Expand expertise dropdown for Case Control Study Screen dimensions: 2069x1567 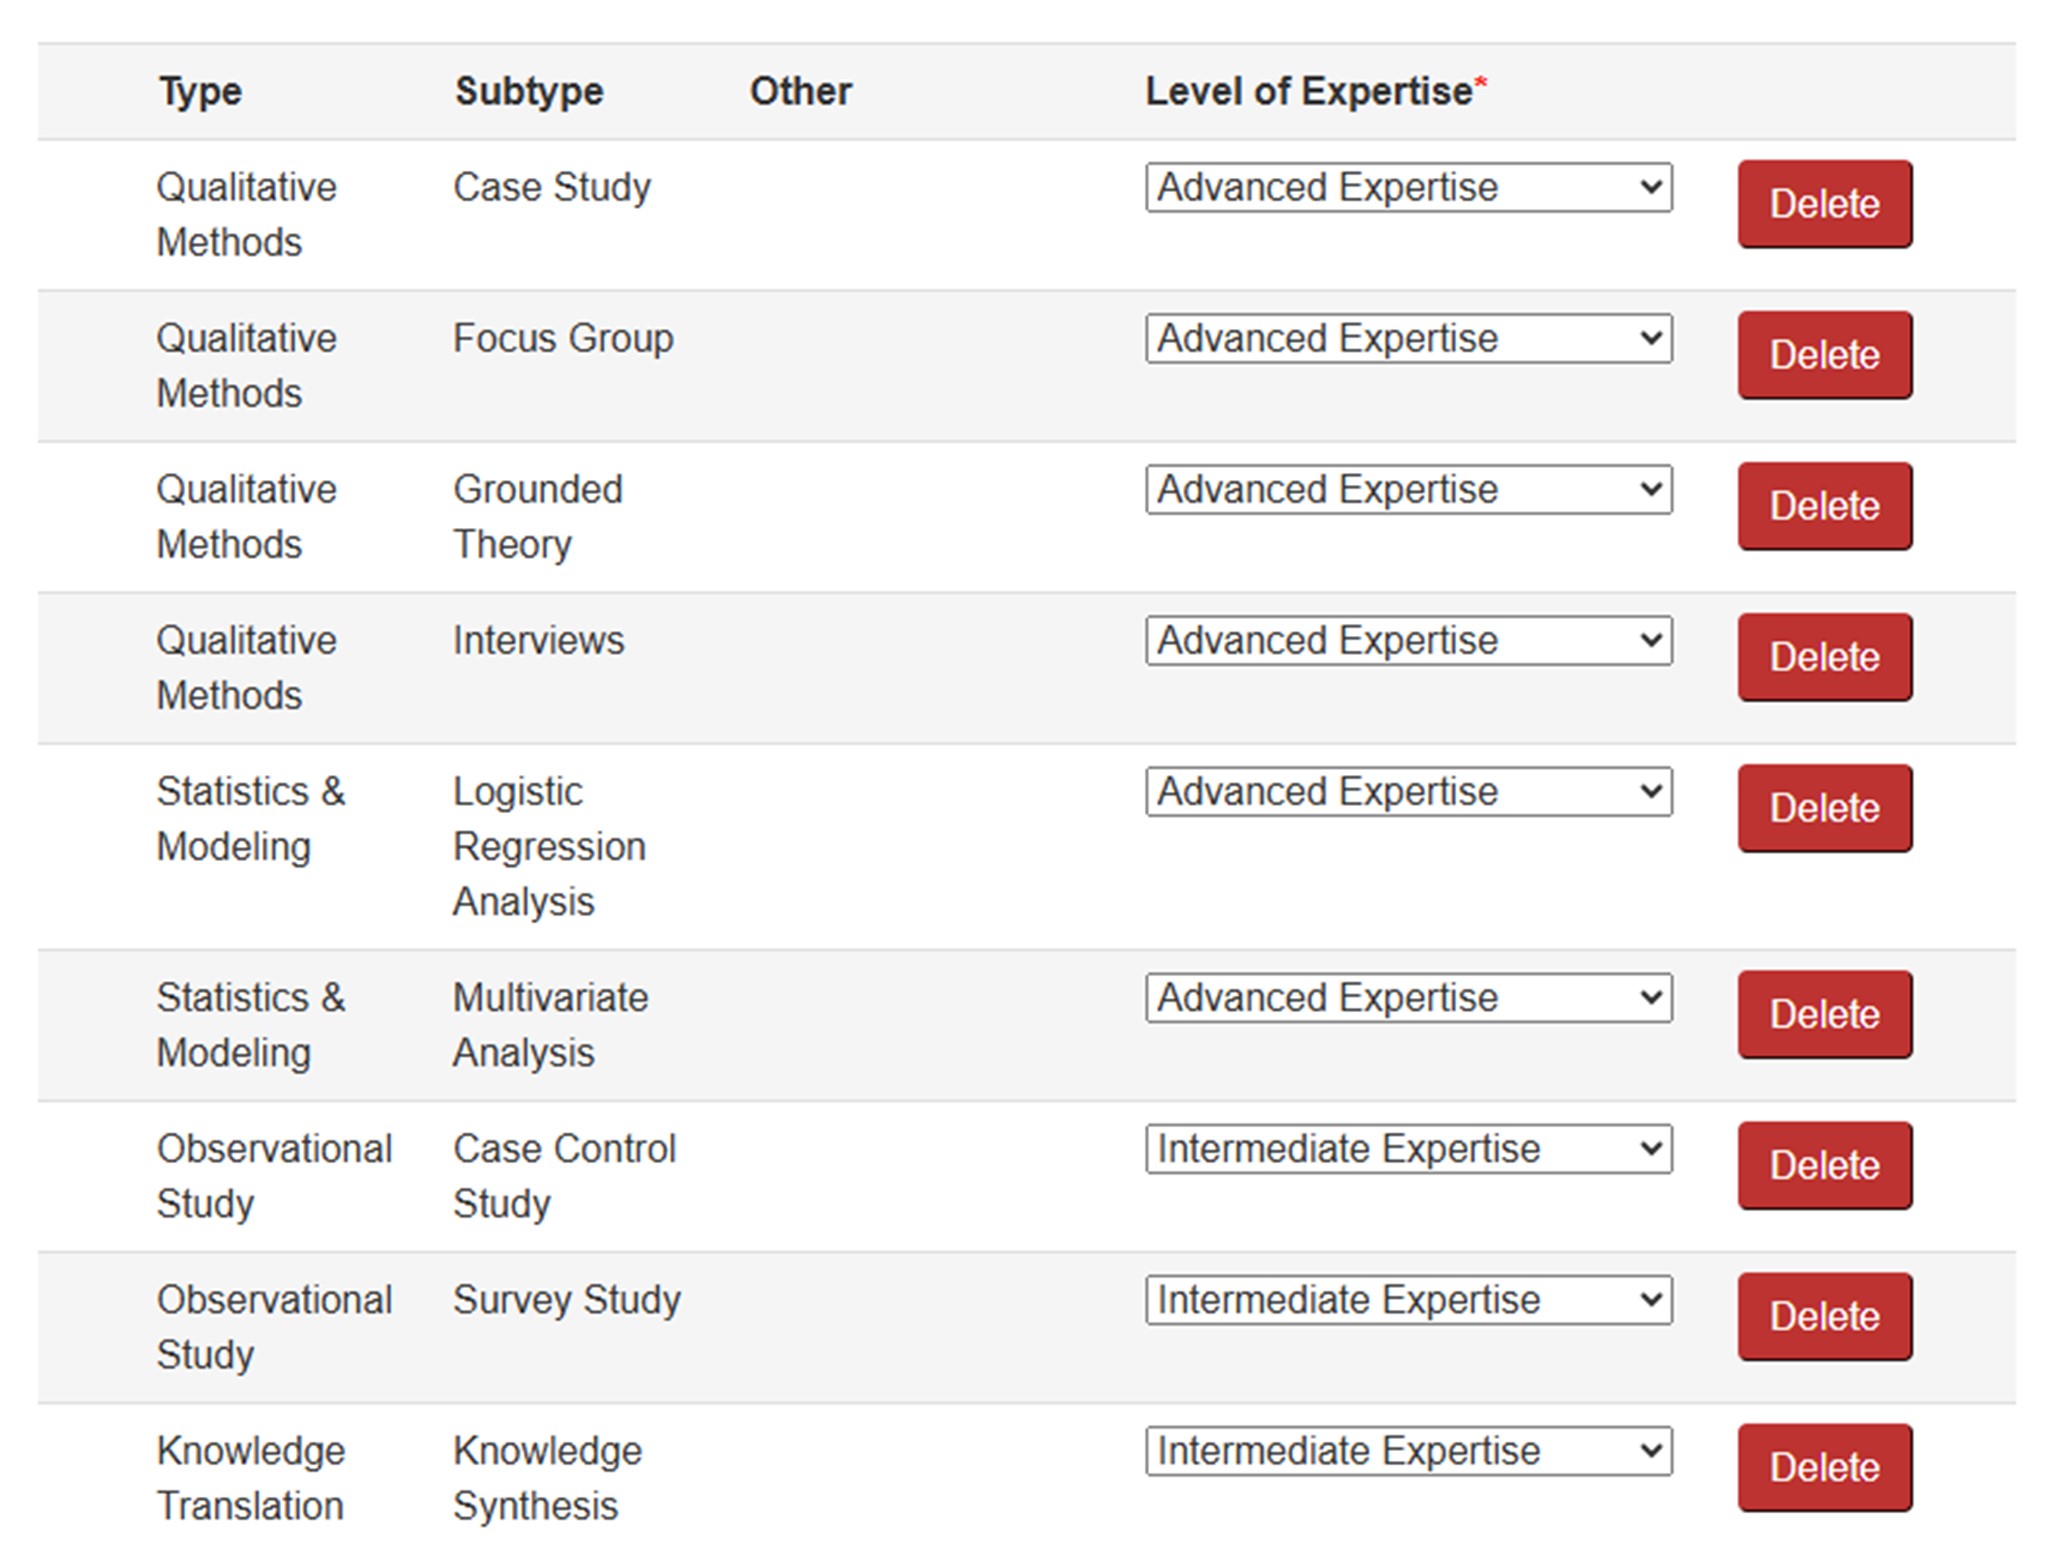tap(1408, 1149)
